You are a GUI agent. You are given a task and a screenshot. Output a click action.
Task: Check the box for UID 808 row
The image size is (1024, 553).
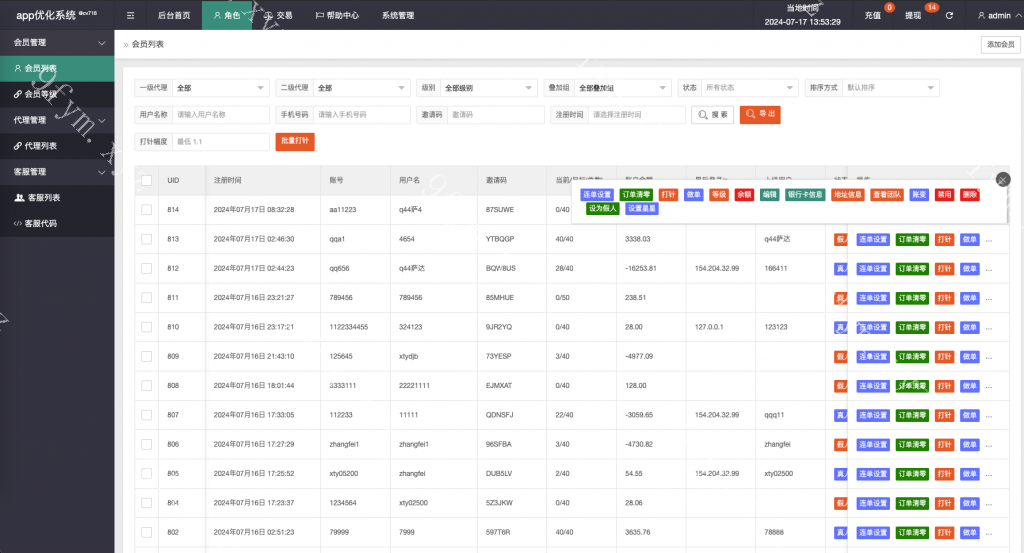click(146, 386)
